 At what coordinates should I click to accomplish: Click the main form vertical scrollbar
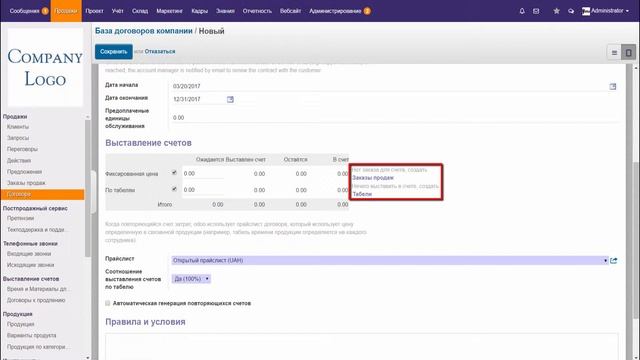(636, 240)
